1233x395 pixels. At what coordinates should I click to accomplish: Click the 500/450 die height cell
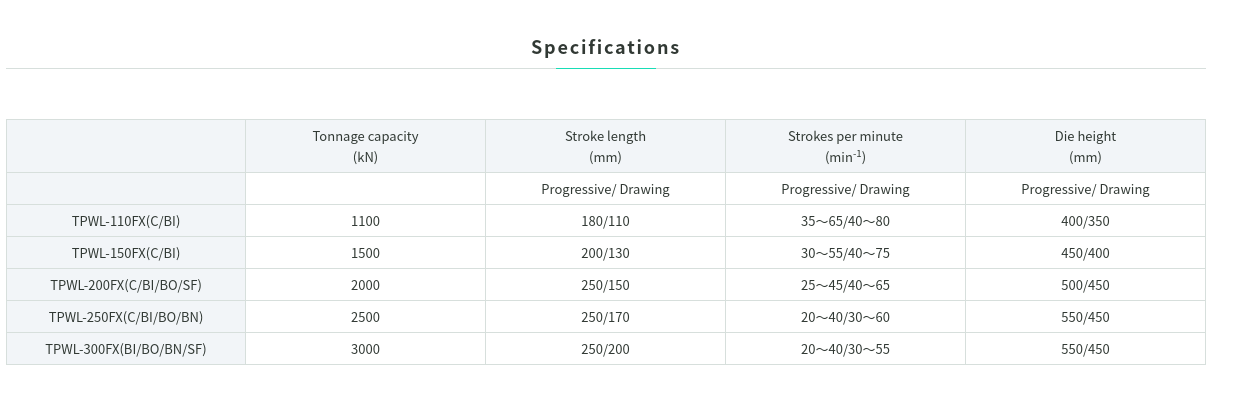pos(1086,285)
